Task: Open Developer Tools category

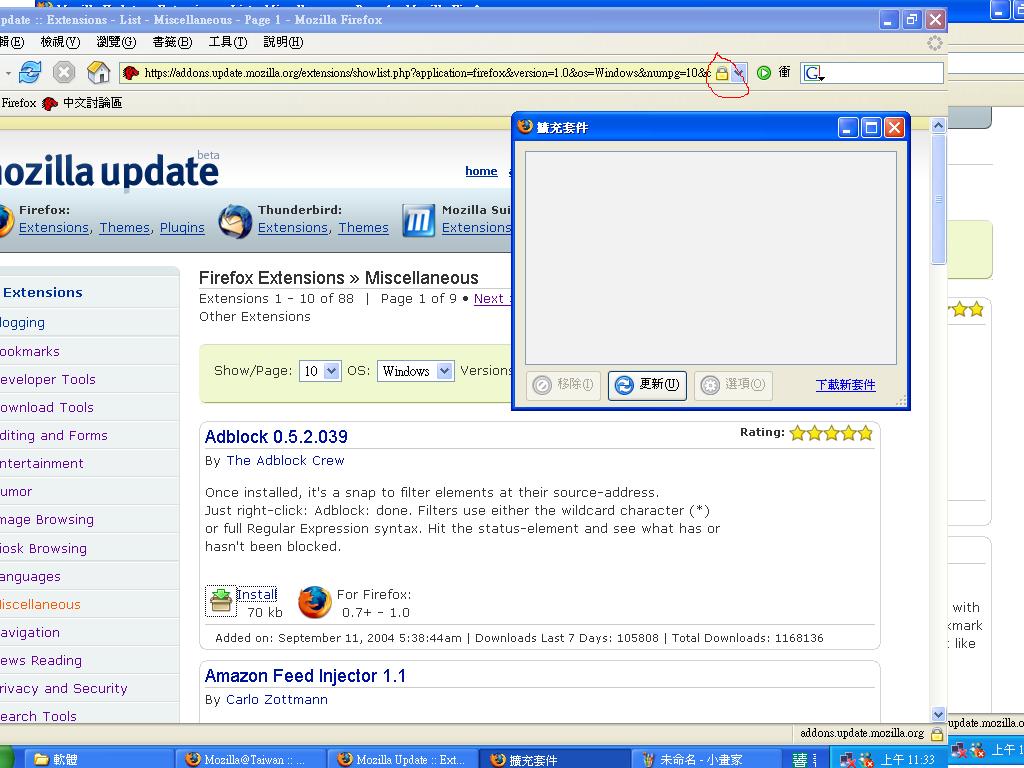Action: point(47,379)
